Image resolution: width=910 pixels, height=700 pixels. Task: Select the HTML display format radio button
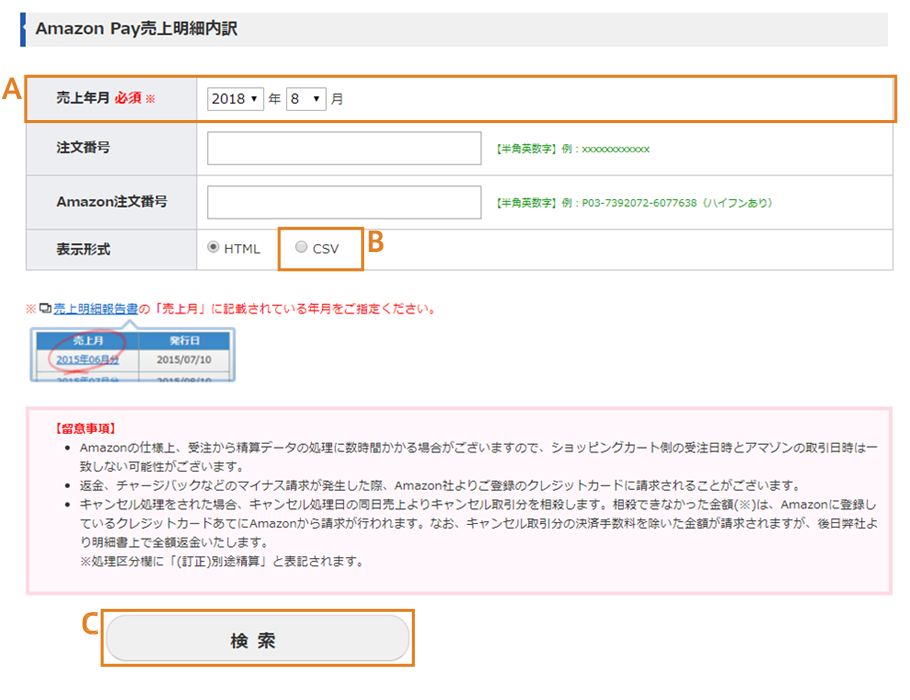[213, 247]
